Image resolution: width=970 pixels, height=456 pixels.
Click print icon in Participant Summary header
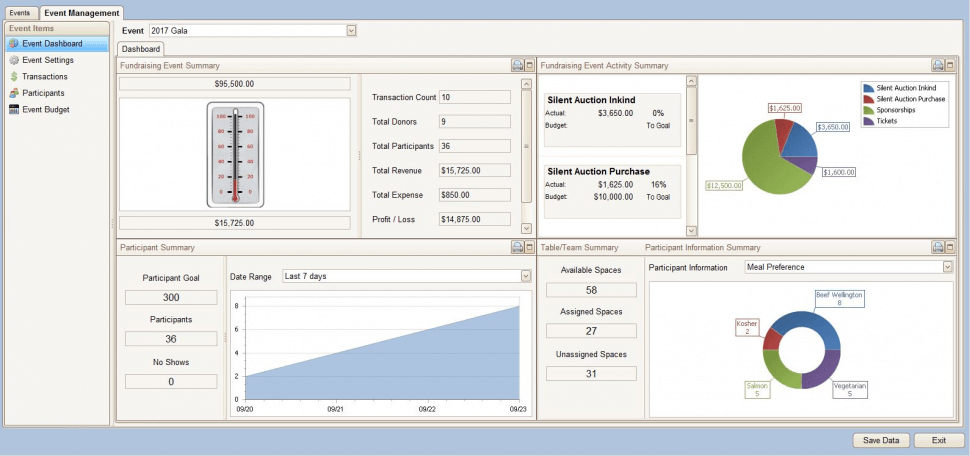[x=517, y=246]
